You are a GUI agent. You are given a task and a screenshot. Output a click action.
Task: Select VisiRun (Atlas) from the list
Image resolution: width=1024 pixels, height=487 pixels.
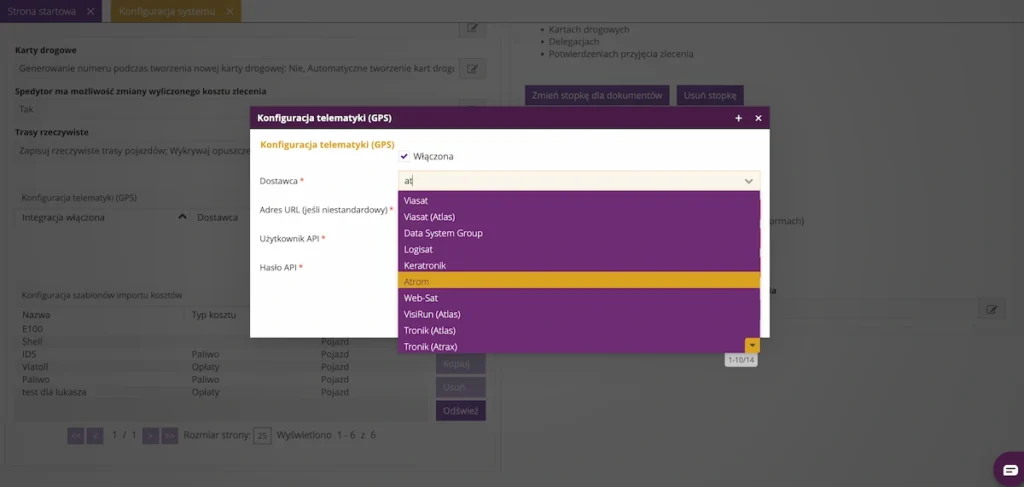click(579, 314)
